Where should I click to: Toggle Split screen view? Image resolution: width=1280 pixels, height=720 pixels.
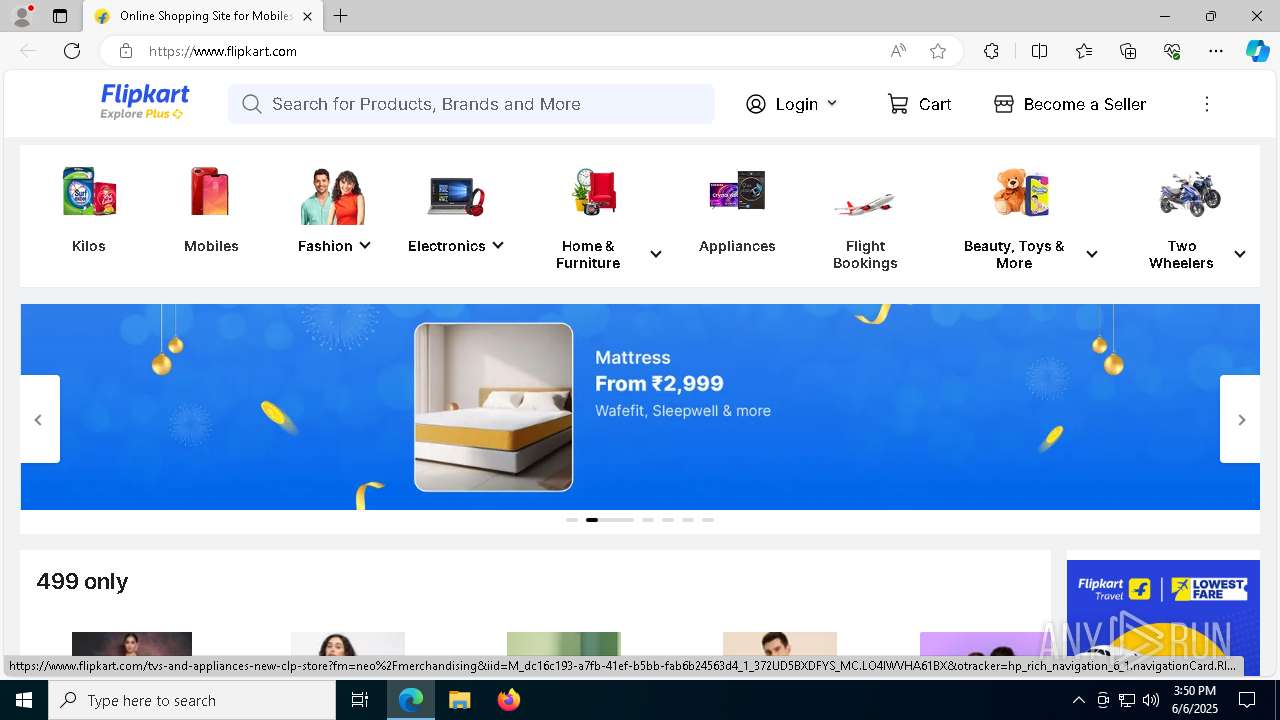tap(1039, 51)
